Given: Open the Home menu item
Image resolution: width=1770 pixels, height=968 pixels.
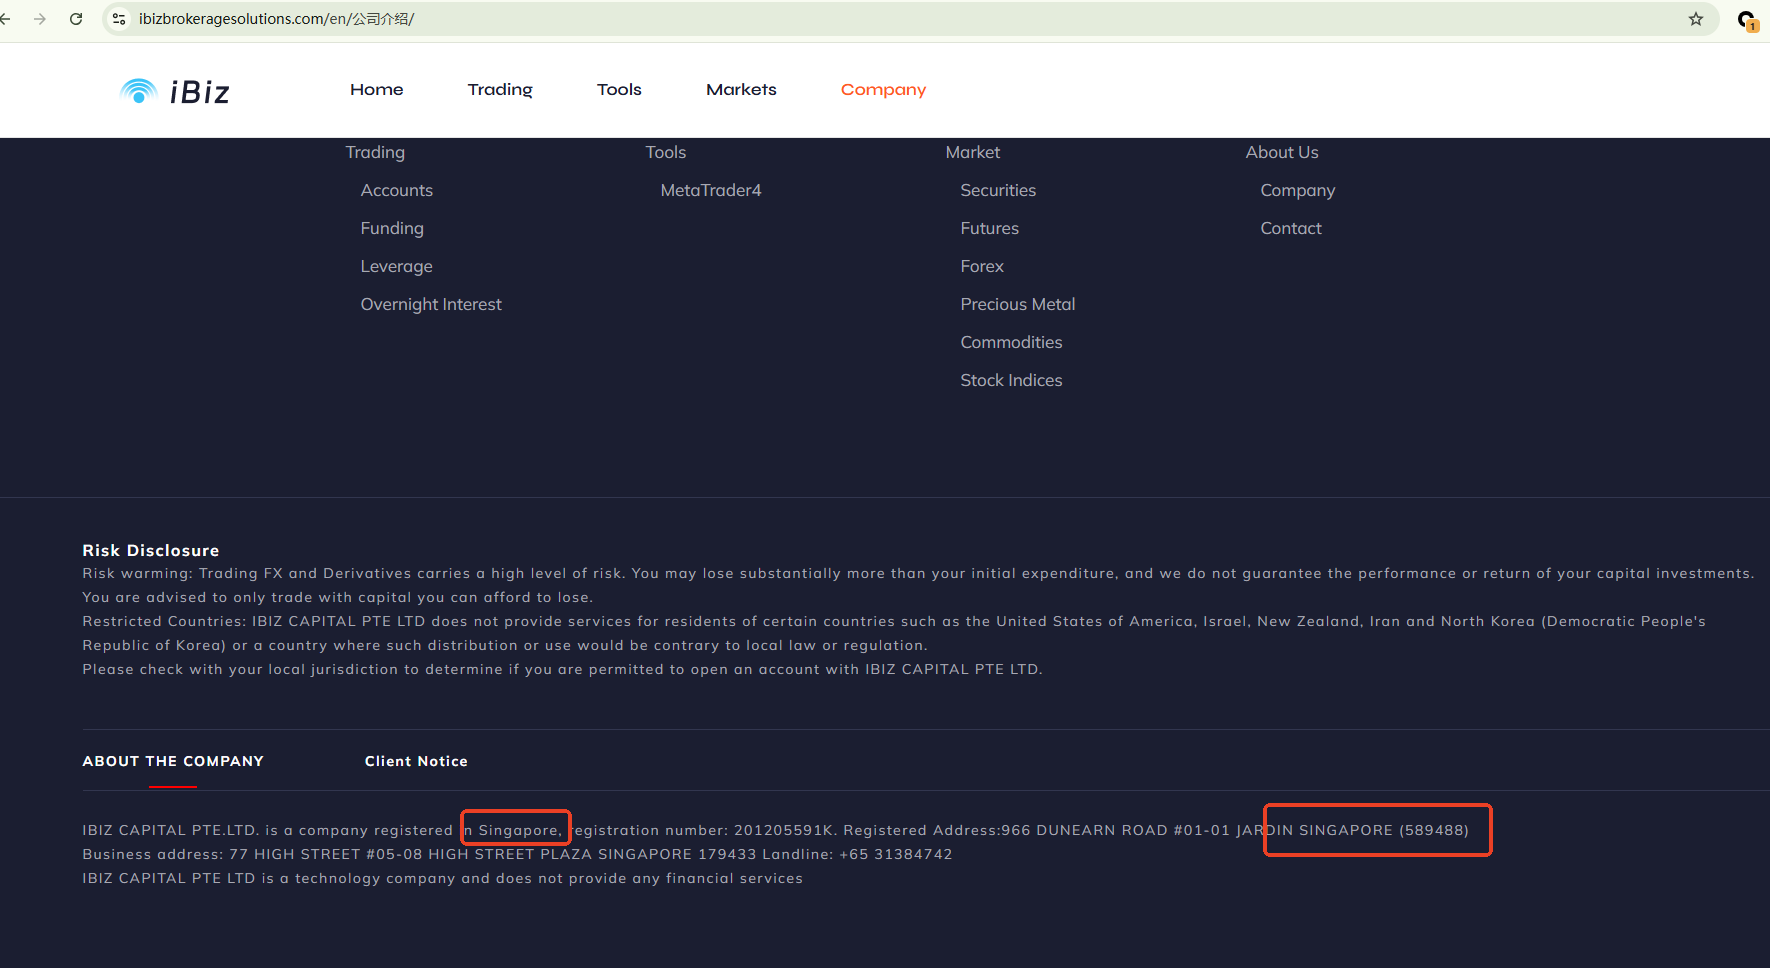Looking at the screenshot, I should tap(376, 90).
